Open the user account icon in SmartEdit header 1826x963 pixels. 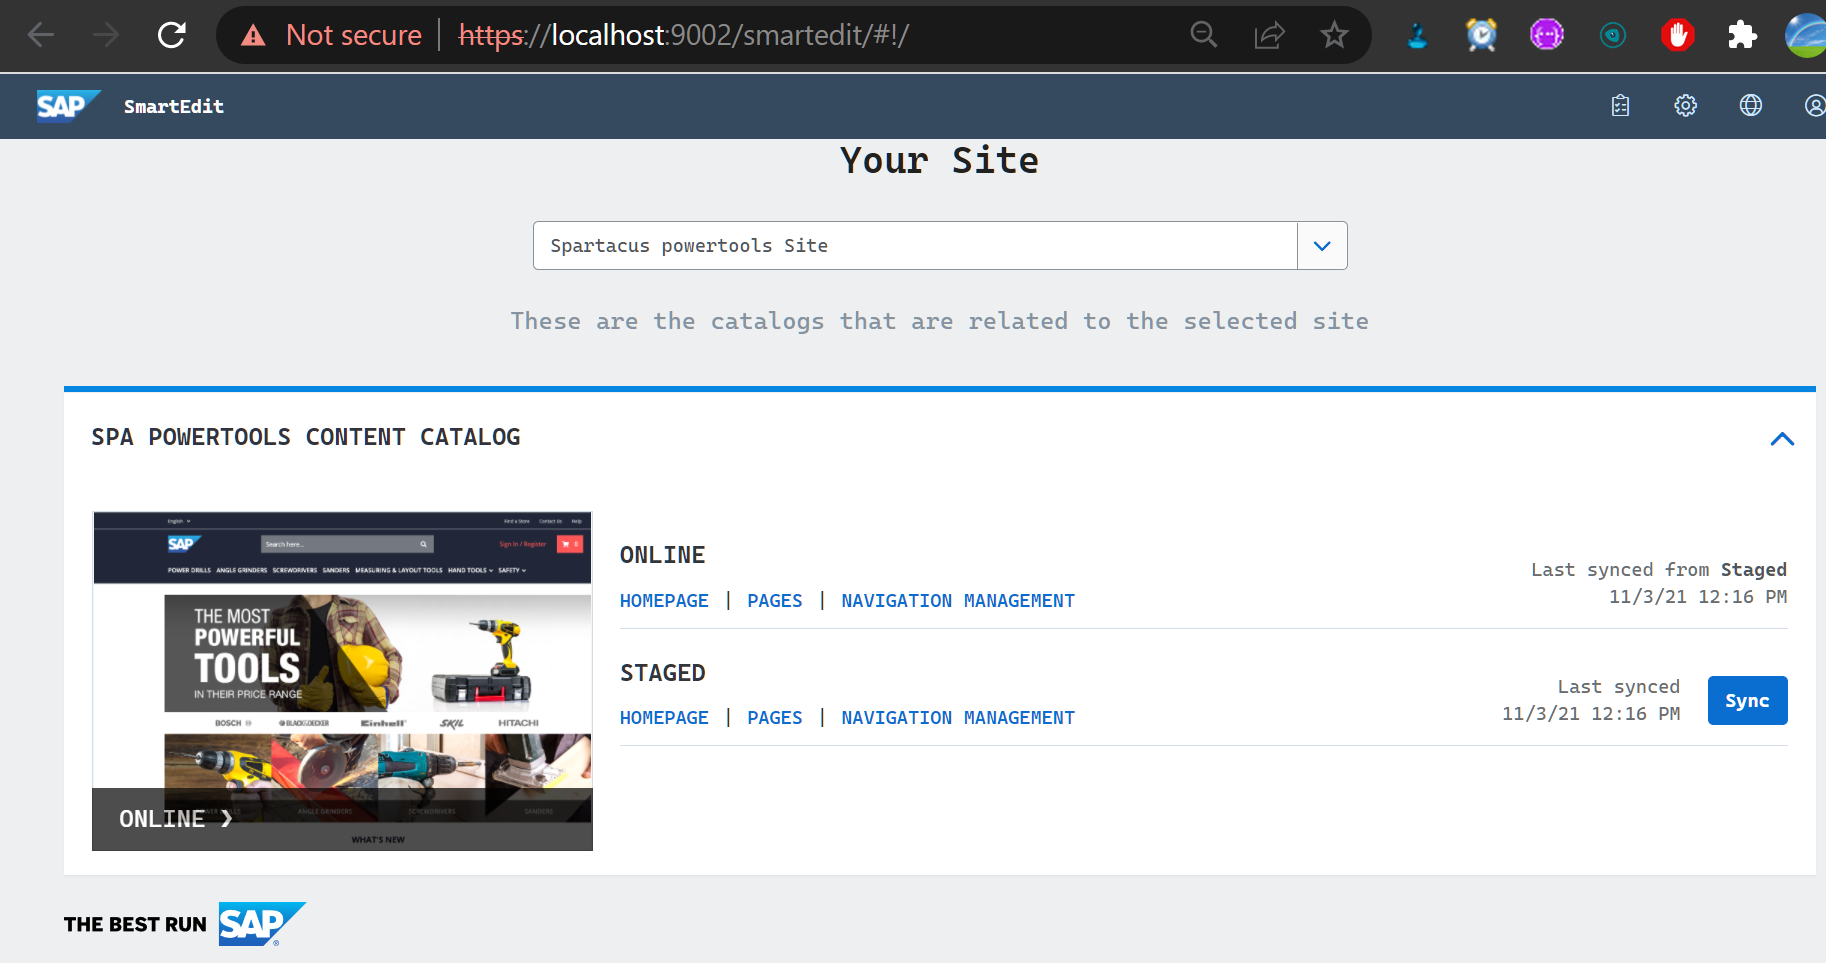pos(1813,105)
